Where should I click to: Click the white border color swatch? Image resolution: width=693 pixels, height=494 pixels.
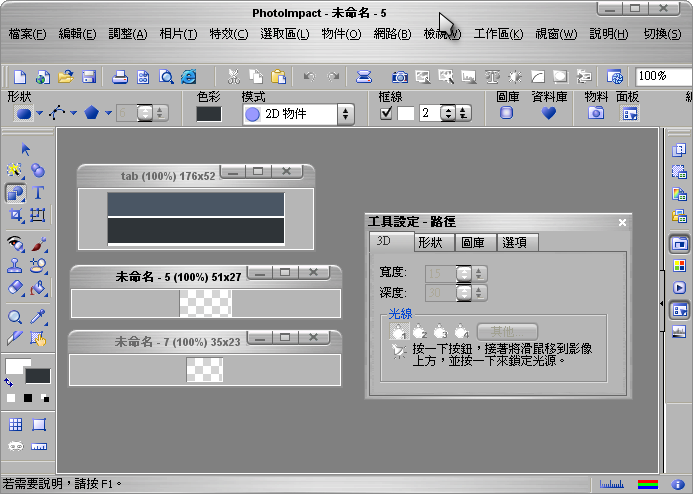click(405, 114)
